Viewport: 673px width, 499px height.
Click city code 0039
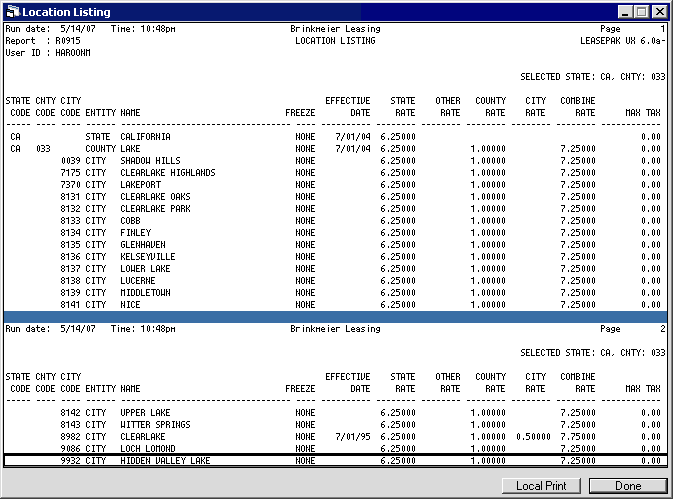click(70, 160)
